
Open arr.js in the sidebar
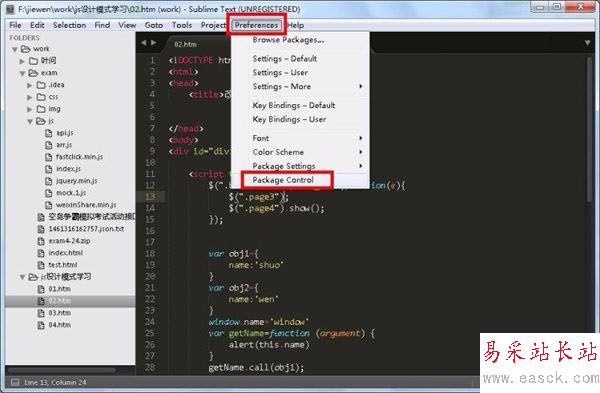(x=64, y=145)
